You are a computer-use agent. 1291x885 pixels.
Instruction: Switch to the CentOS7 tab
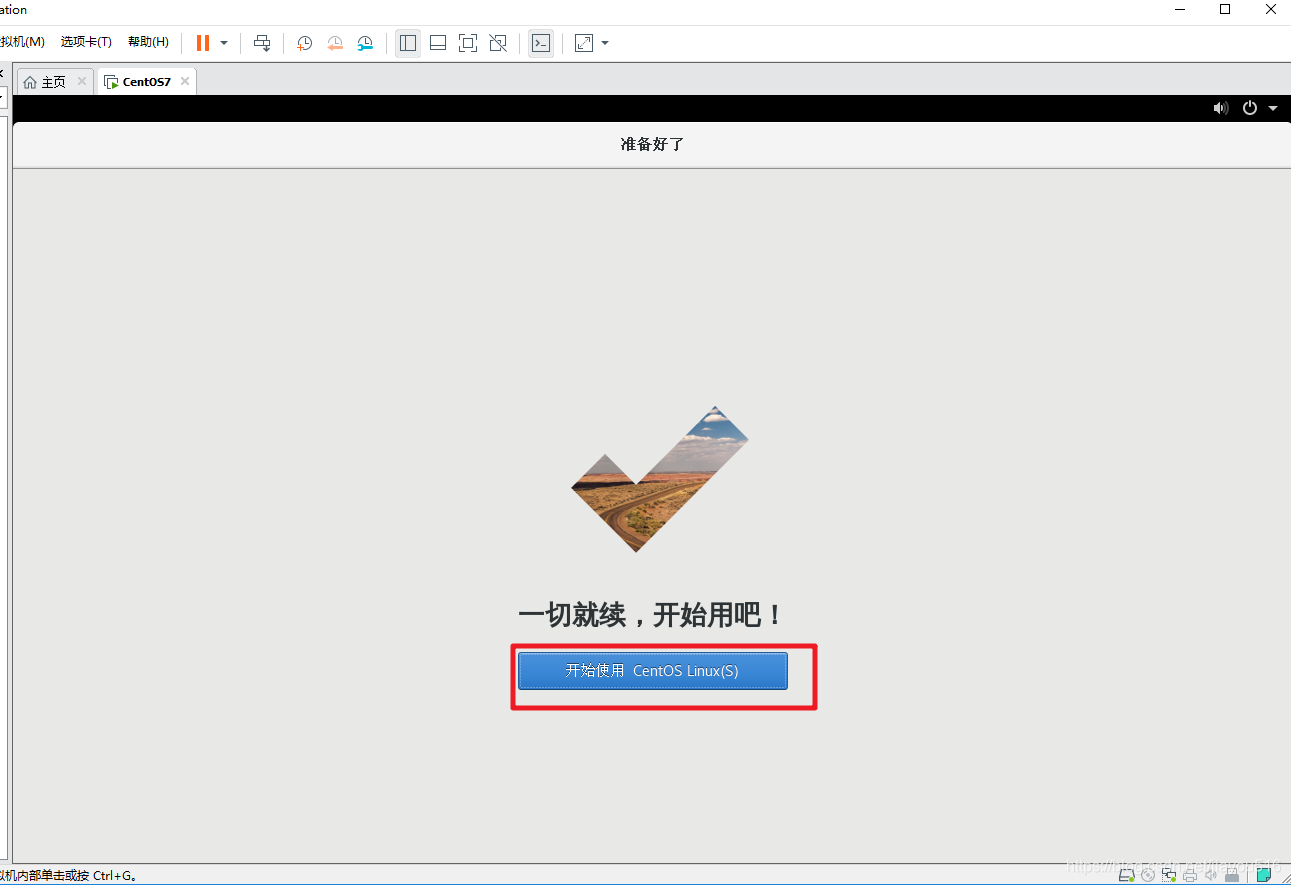(x=146, y=82)
